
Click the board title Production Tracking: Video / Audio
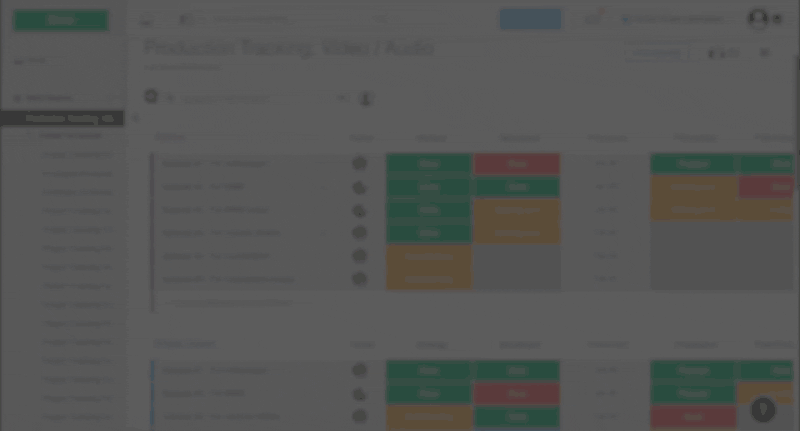(x=290, y=48)
